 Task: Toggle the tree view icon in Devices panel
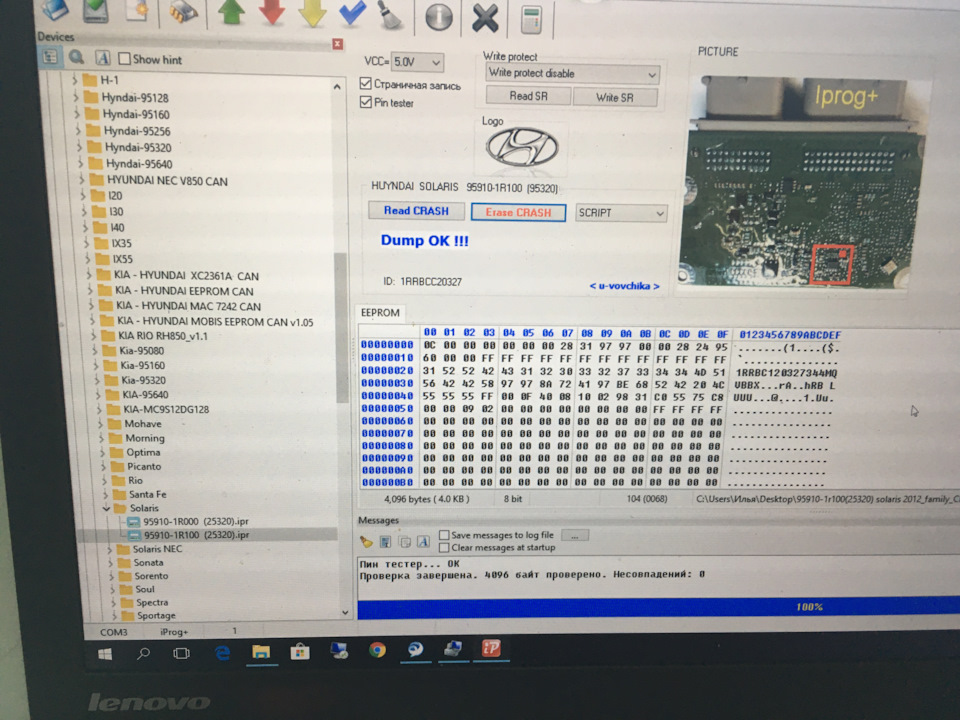(x=50, y=58)
